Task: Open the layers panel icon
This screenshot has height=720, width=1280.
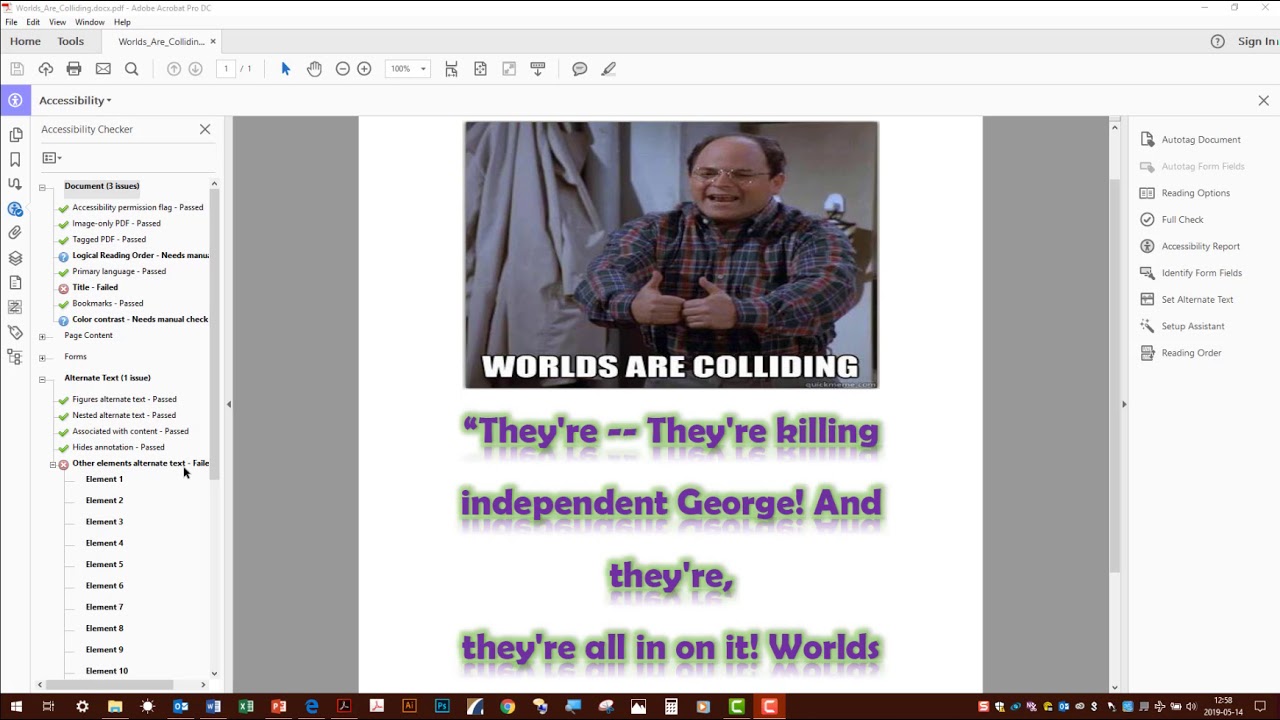Action: point(15,258)
